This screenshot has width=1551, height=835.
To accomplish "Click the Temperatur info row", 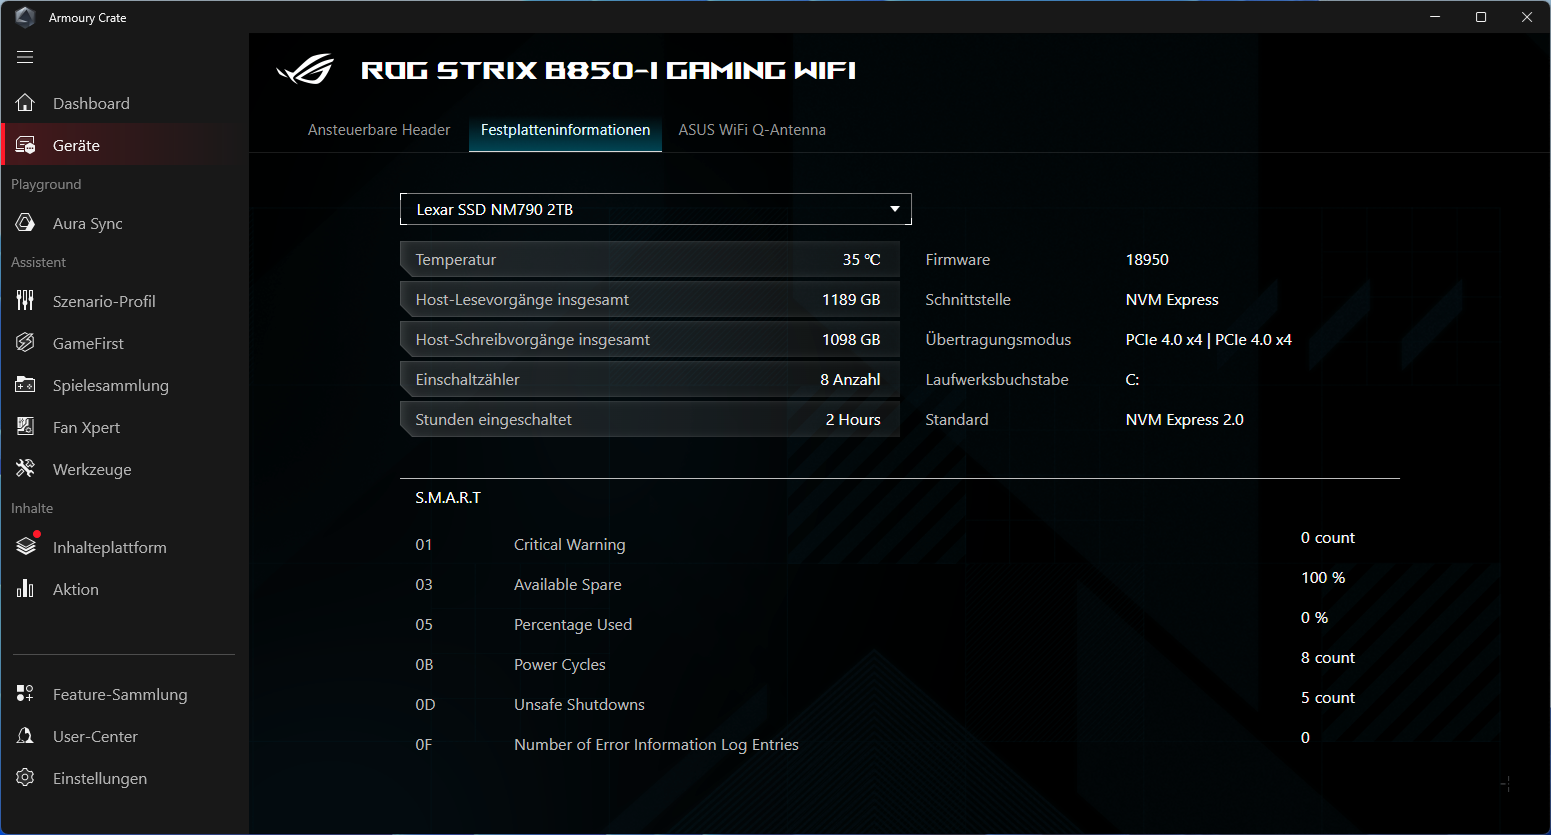I will 649,259.
